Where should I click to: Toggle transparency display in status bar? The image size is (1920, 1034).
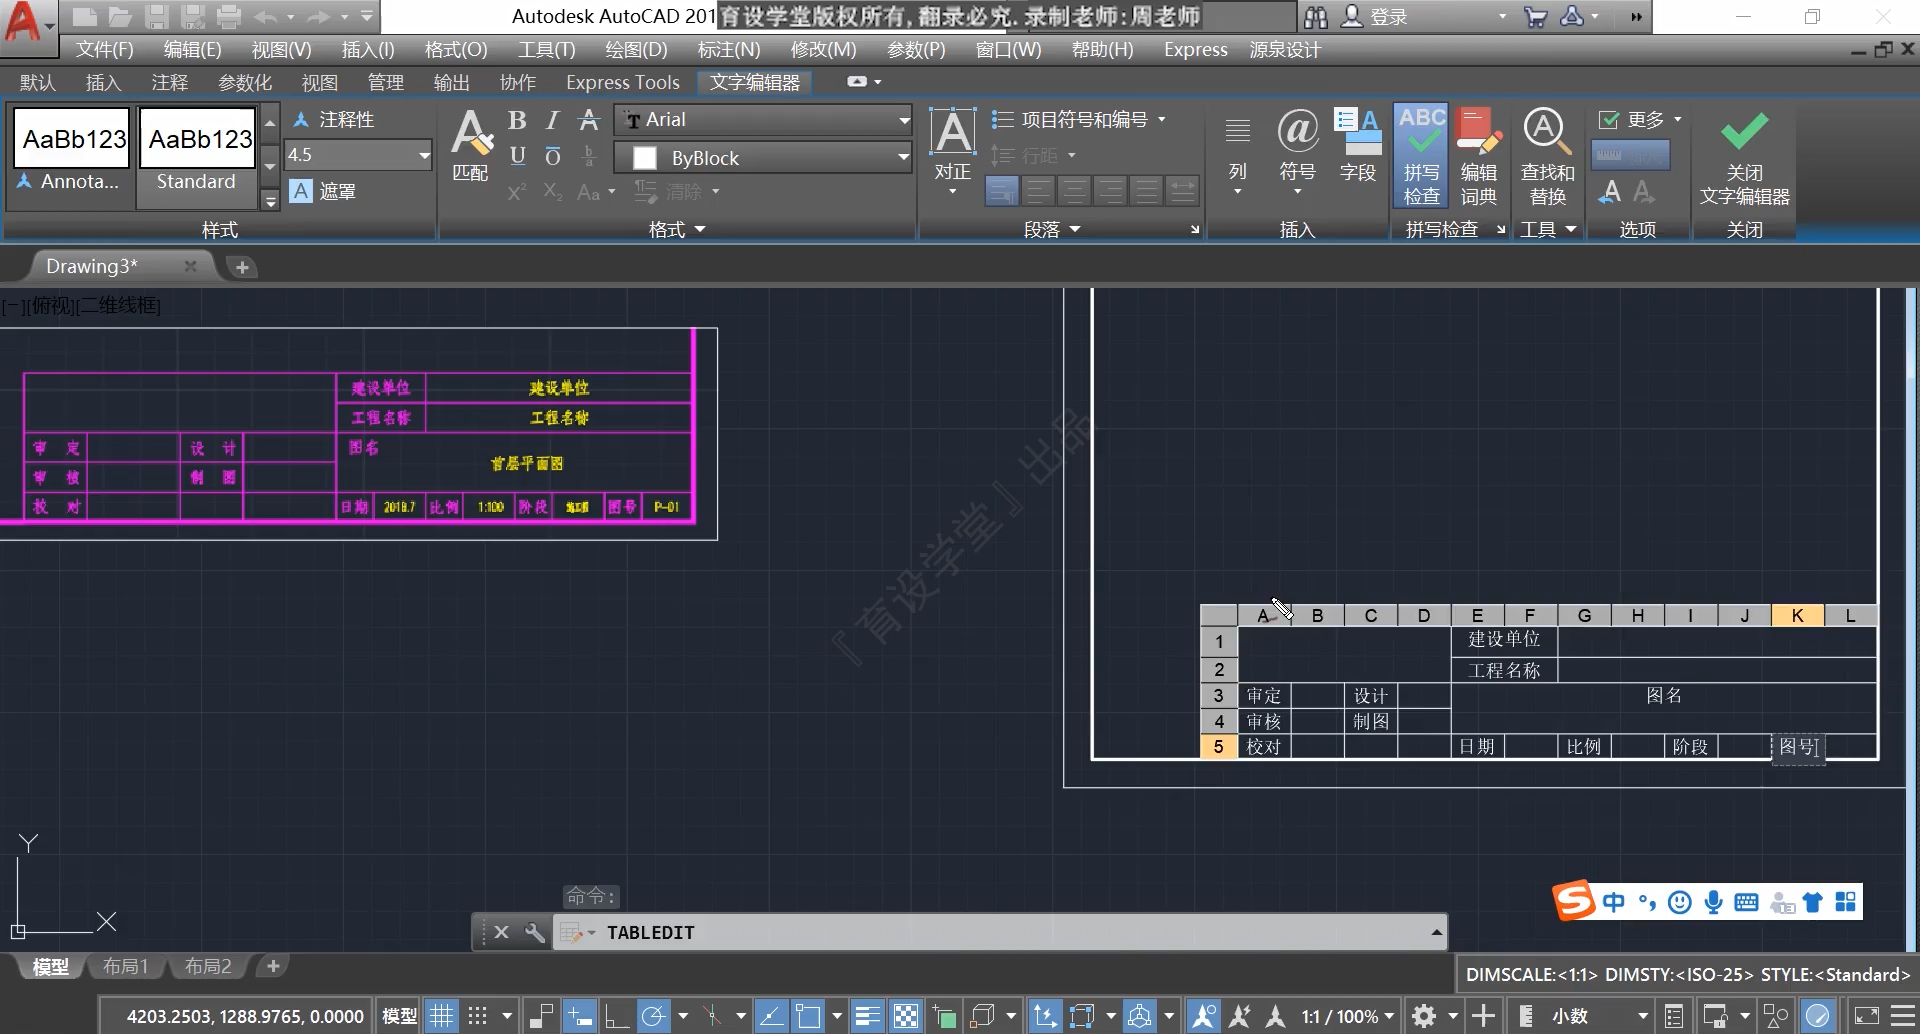pos(905,1016)
